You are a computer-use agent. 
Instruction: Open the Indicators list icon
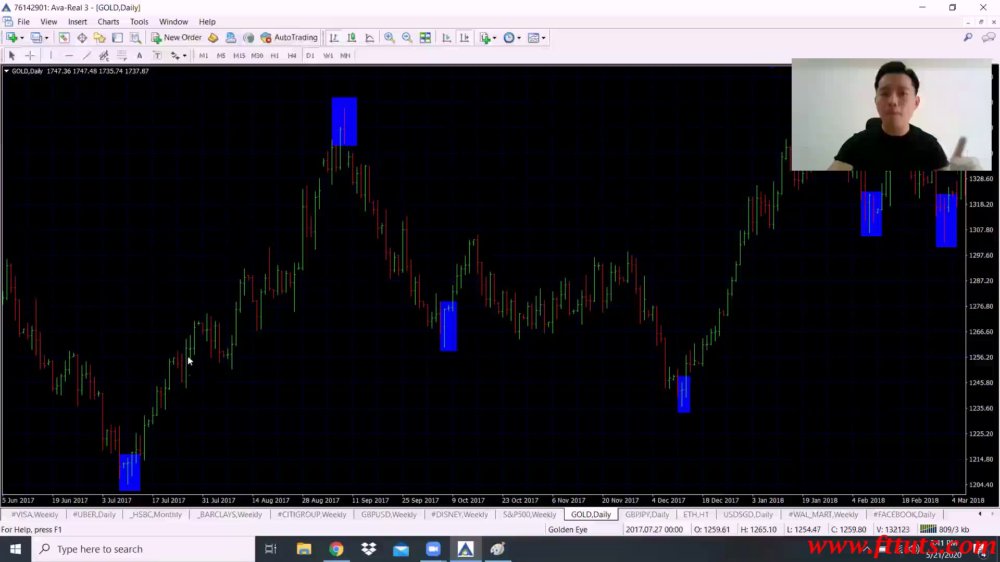point(485,38)
